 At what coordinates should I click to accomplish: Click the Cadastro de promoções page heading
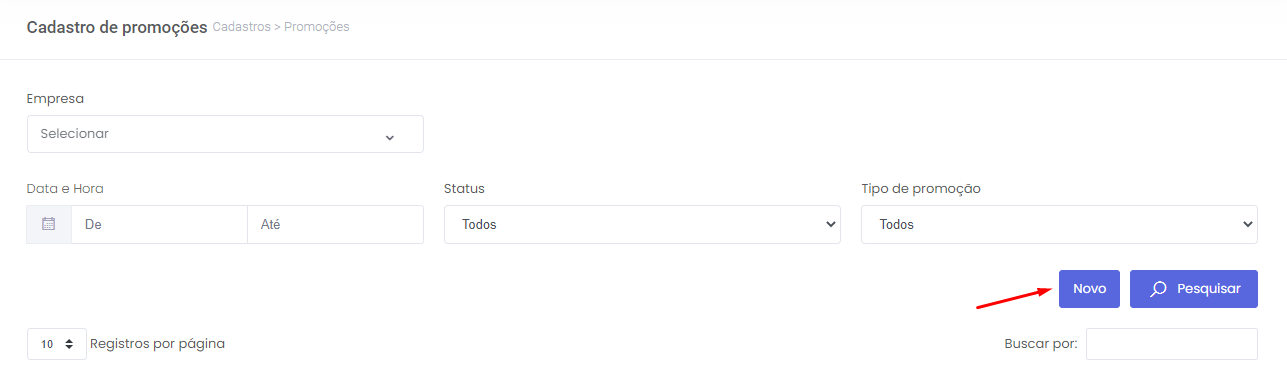click(117, 27)
